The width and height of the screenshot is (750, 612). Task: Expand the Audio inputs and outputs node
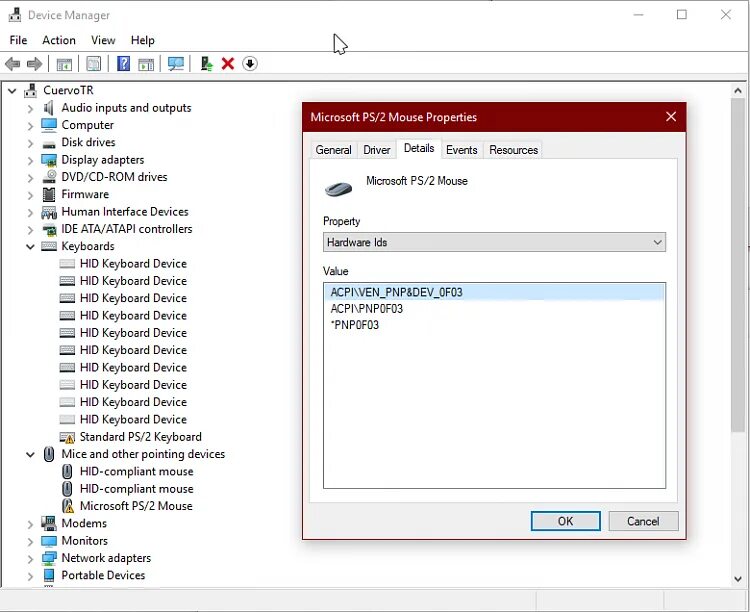coord(30,109)
